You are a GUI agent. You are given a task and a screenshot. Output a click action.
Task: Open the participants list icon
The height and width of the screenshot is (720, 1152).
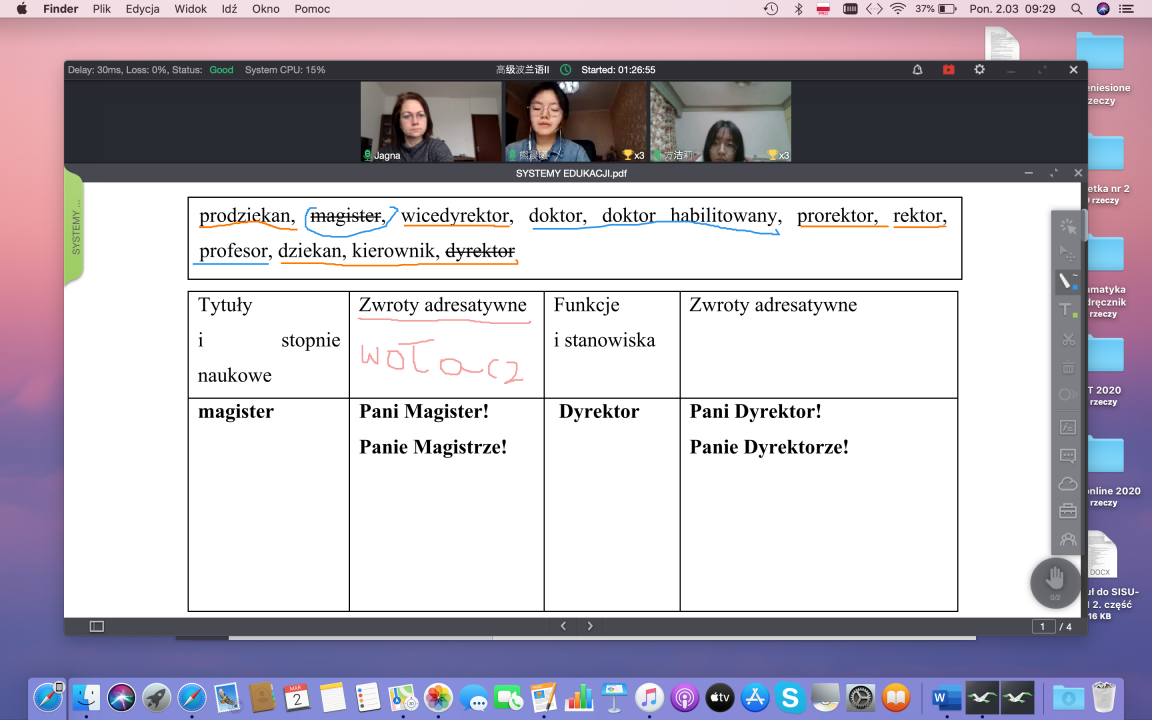coord(1067,540)
